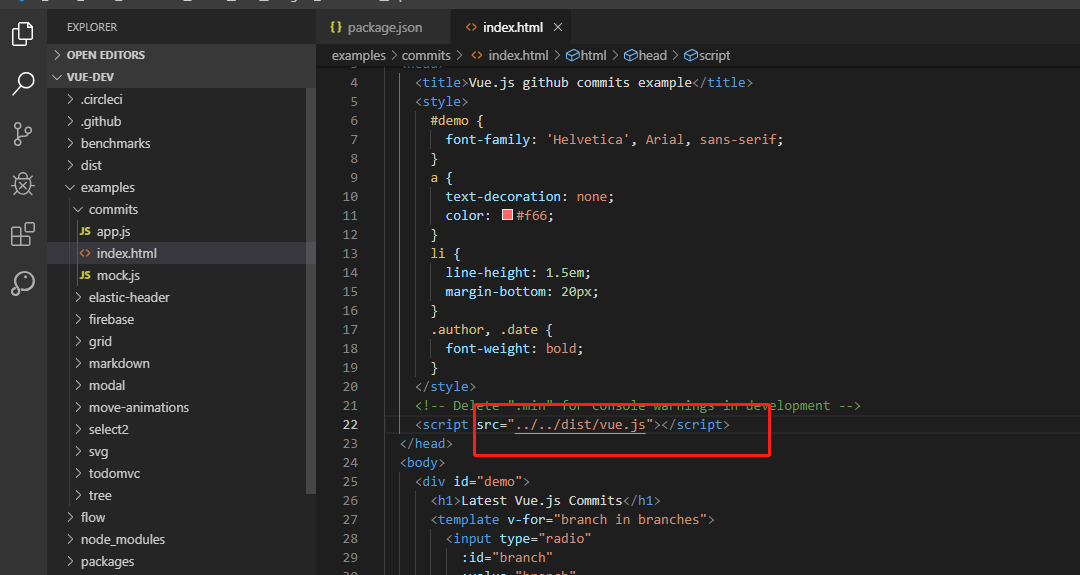The width and height of the screenshot is (1080, 575).
Task: Click the v-for attribute on line 27
Action: (607, 520)
